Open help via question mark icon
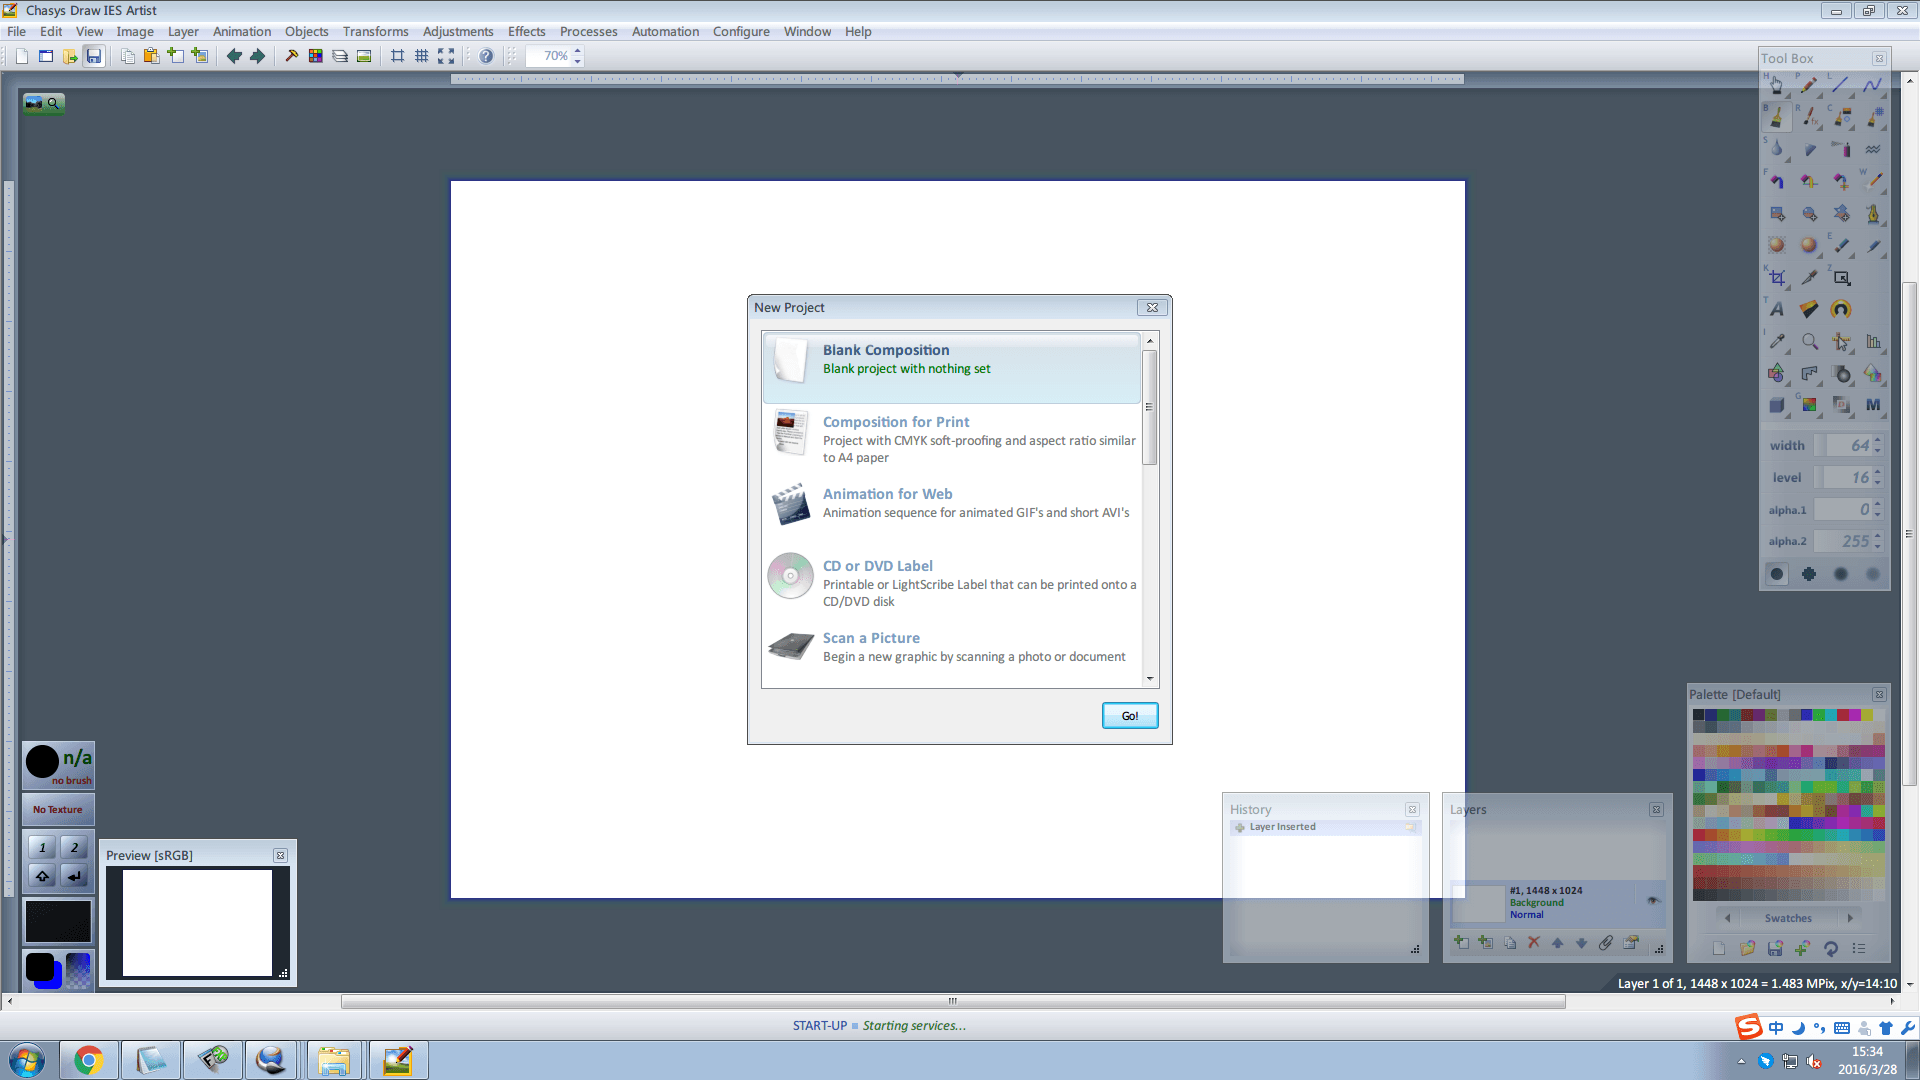Viewport: 1920px width, 1080px height. tap(486, 56)
